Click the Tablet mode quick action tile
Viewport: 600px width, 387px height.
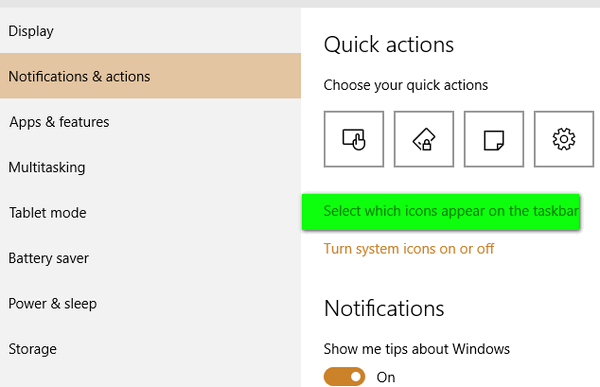click(354, 139)
